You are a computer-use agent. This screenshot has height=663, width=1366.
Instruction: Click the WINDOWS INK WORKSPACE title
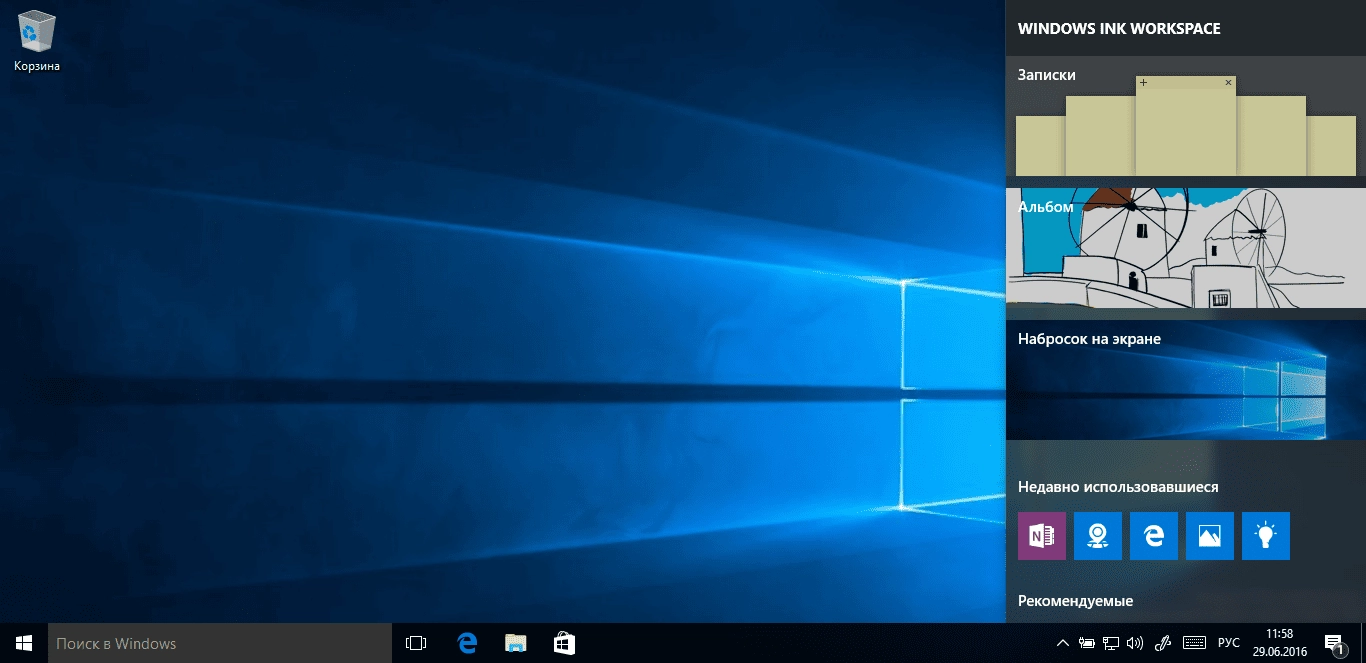tap(1119, 28)
